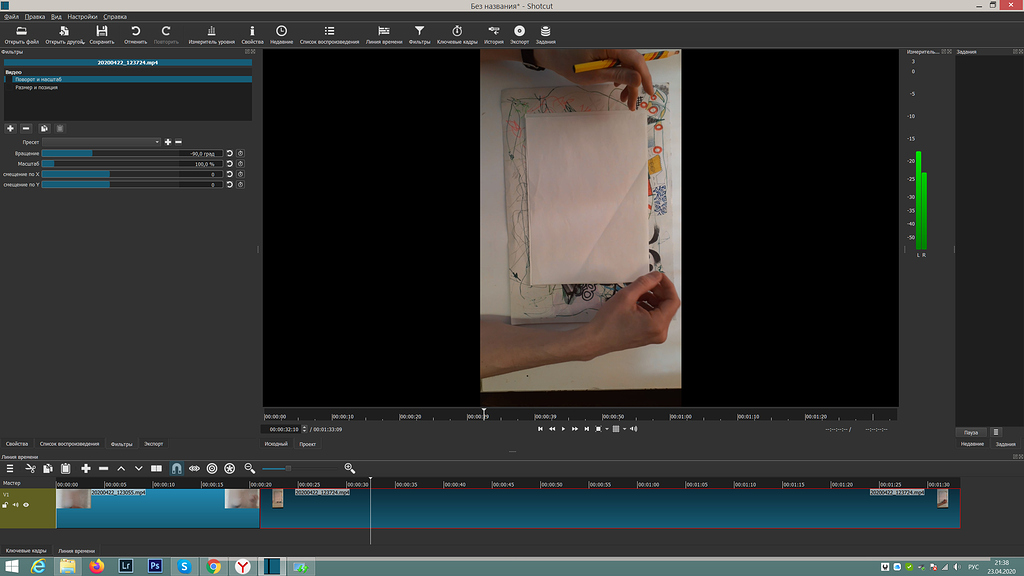Uncheck the Поворот и масштаб filter
The width and height of the screenshot is (1024, 576).
point(8,79)
